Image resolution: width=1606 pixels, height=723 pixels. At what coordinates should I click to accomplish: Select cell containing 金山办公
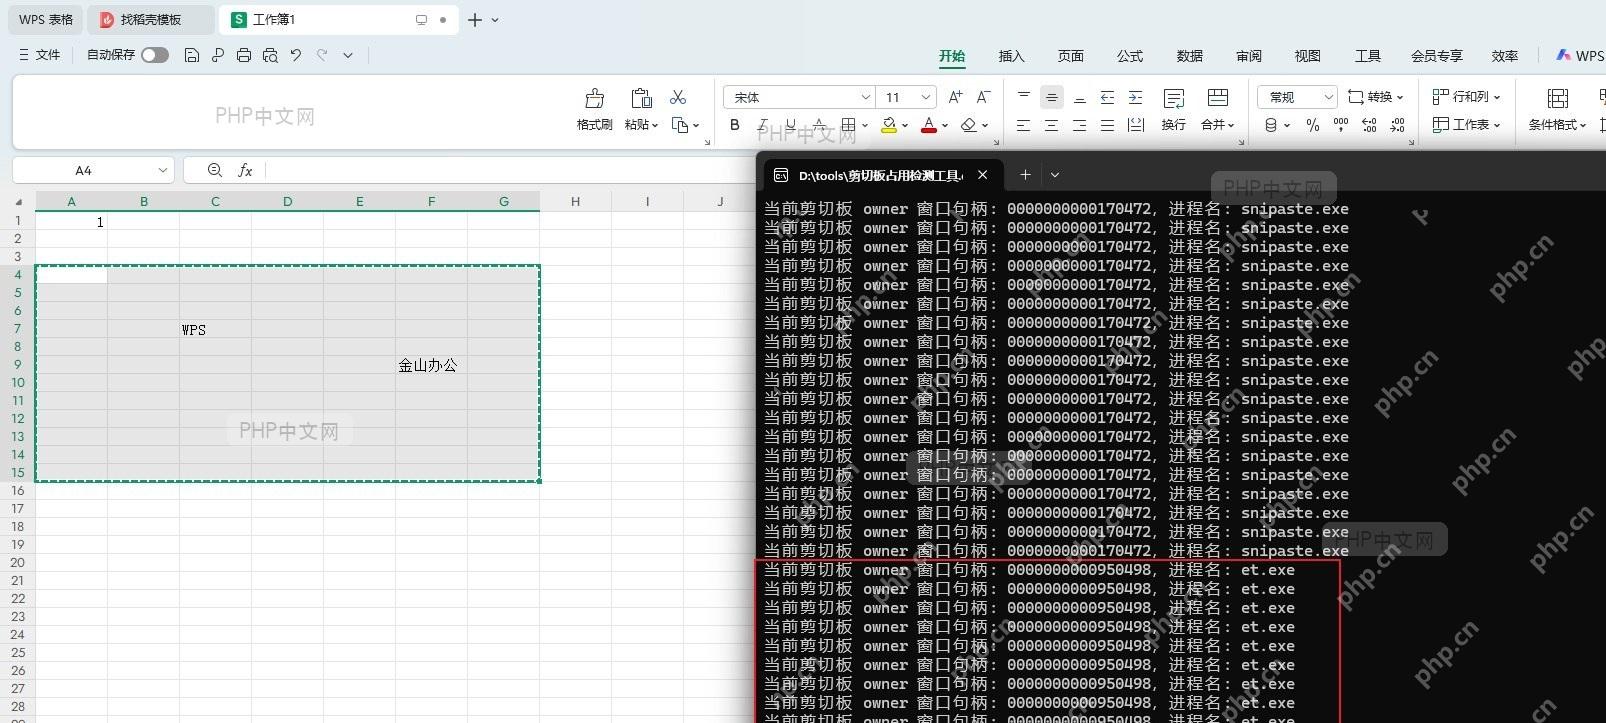tap(431, 366)
